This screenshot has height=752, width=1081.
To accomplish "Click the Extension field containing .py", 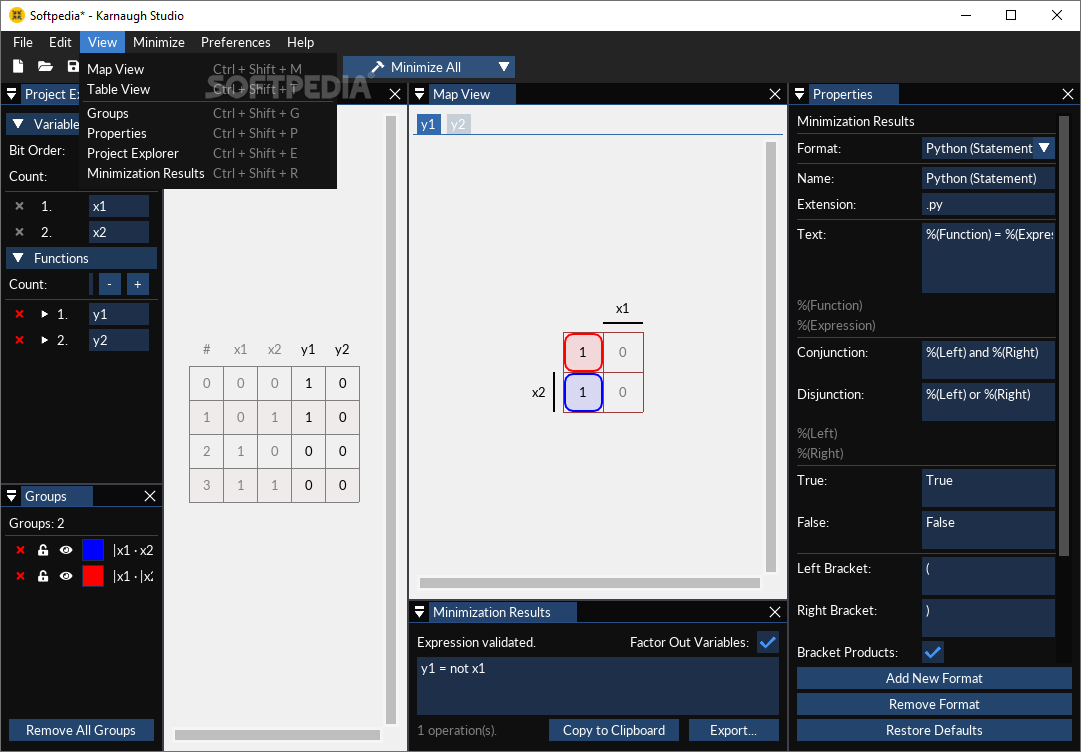I will pyautogui.click(x=988, y=205).
